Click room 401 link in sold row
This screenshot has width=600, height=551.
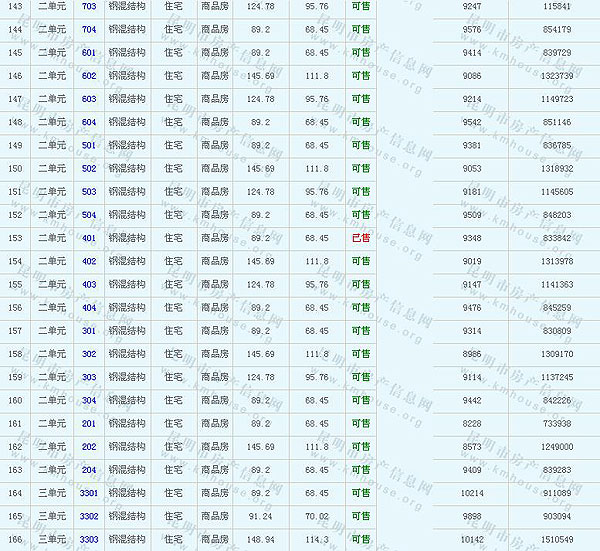tap(89, 238)
